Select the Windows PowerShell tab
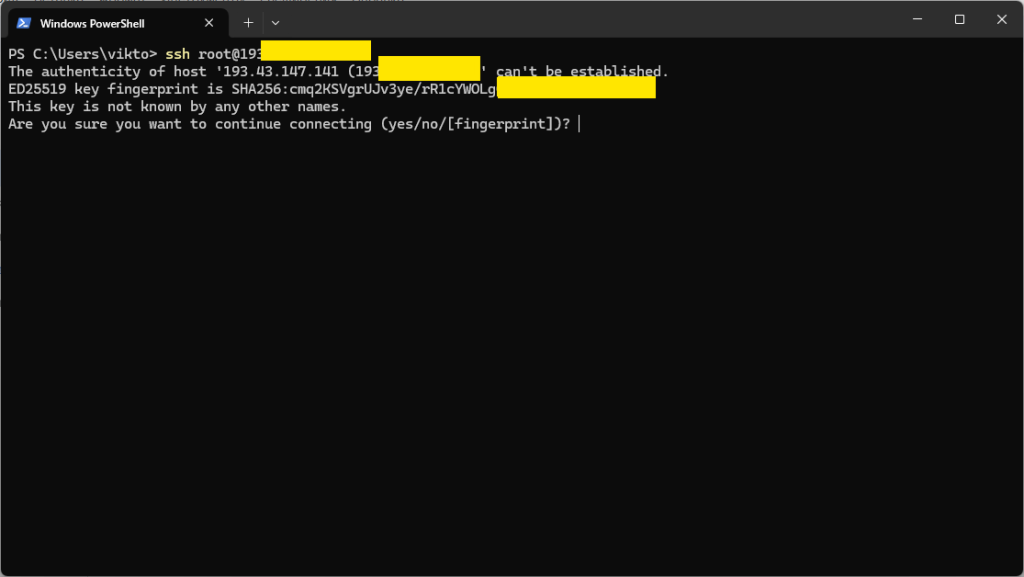Image resolution: width=1024 pixels, height=577 pixels. (118, 23)
